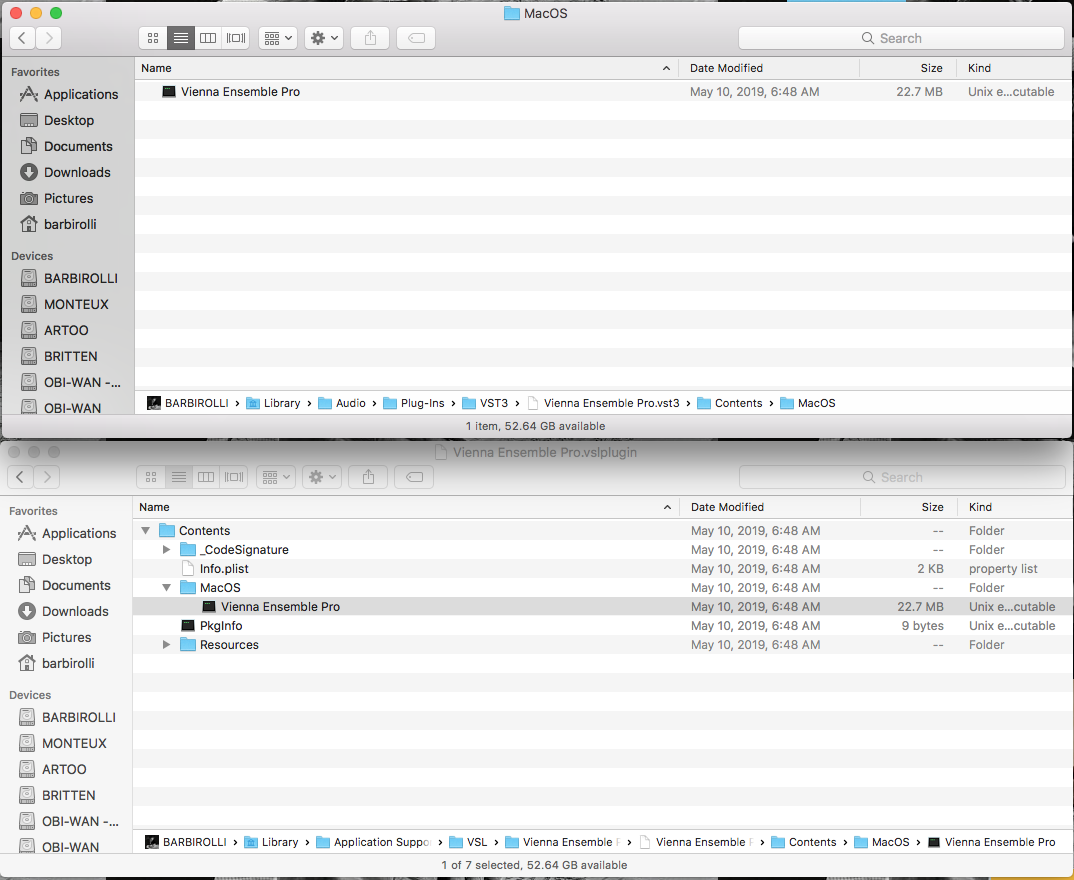1074x880 pixels.
Task: Click the close button of MacOS window
Action: 16,13
